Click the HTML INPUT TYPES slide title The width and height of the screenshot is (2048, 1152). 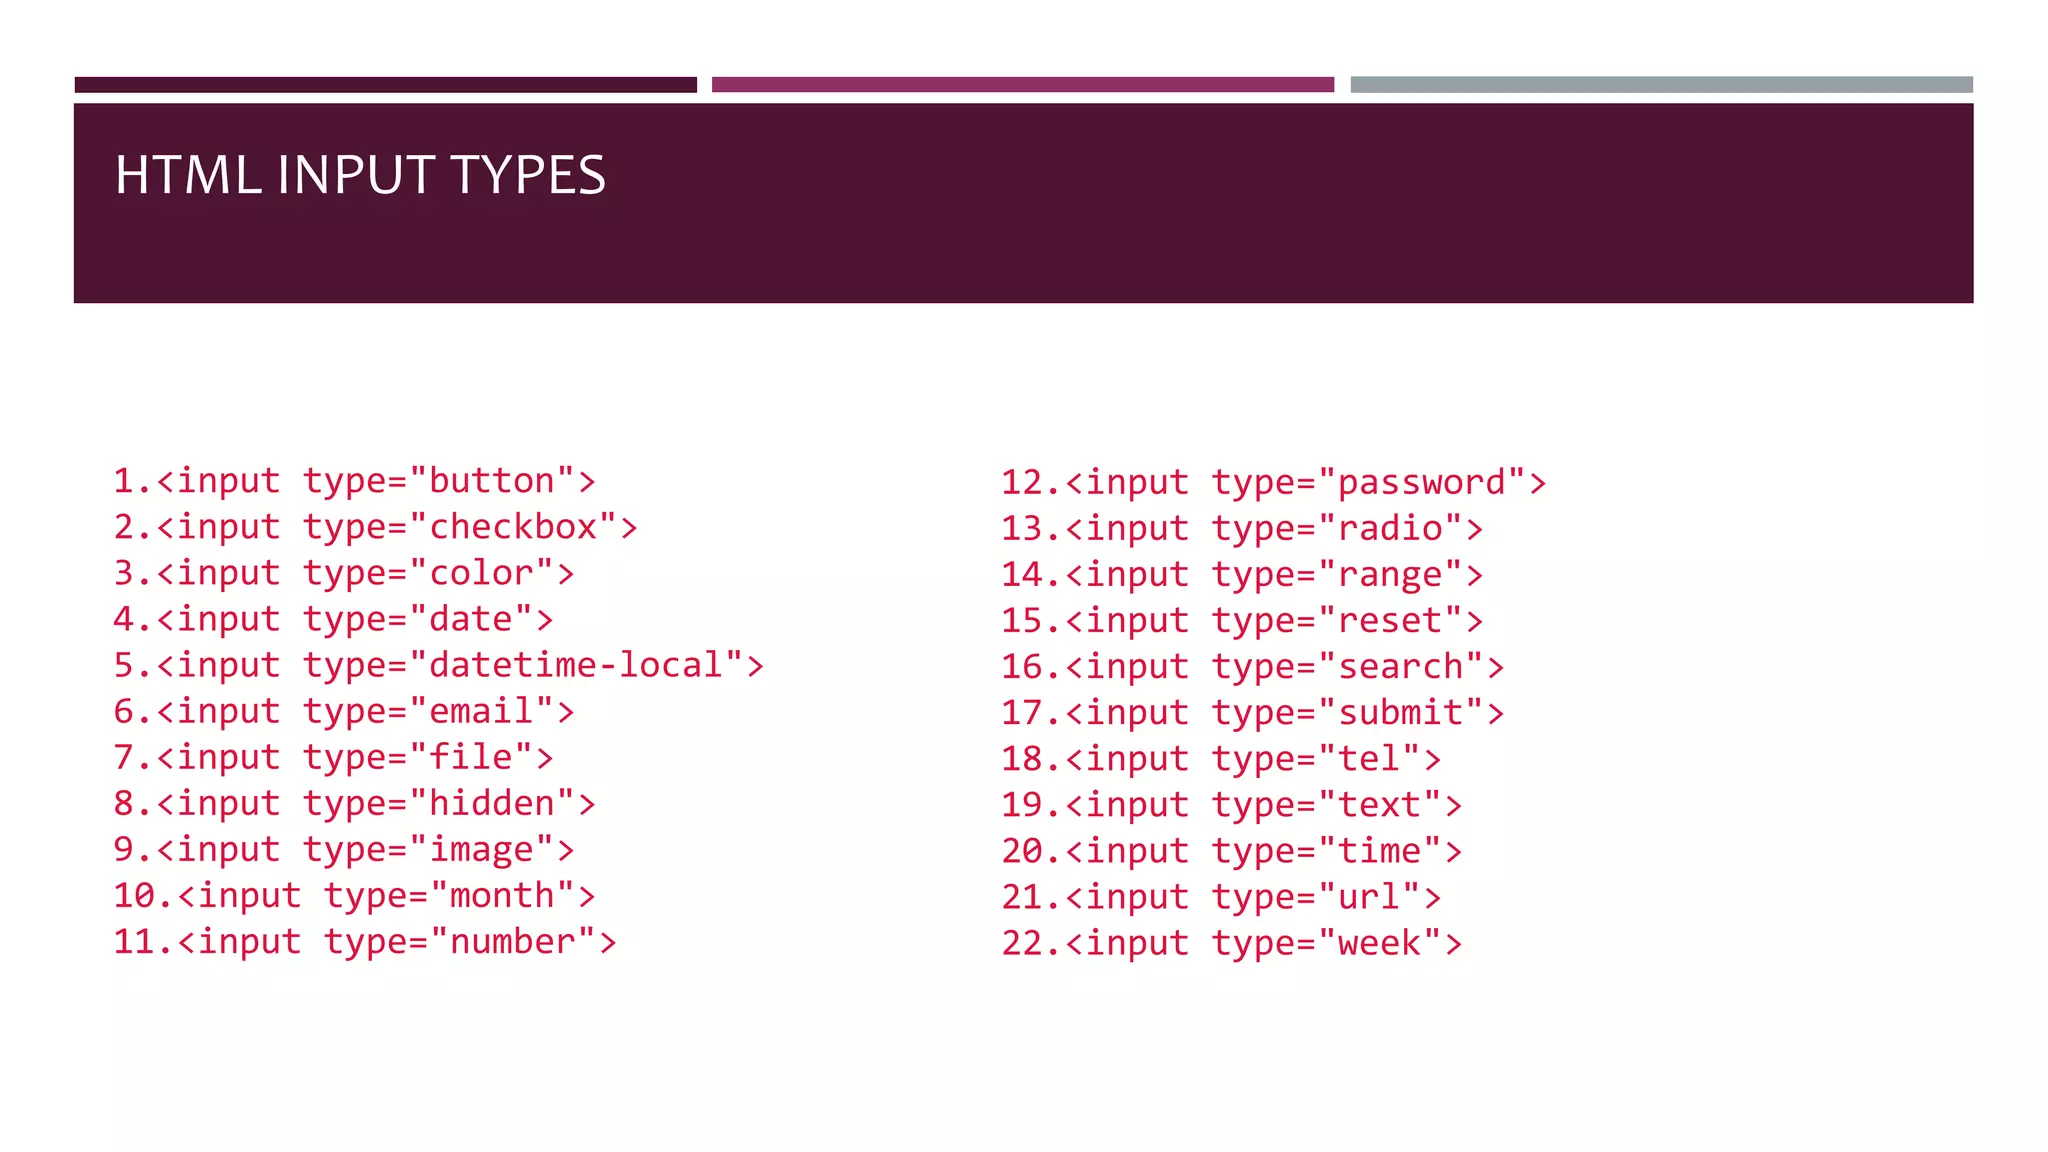click(x=360, y=175)
